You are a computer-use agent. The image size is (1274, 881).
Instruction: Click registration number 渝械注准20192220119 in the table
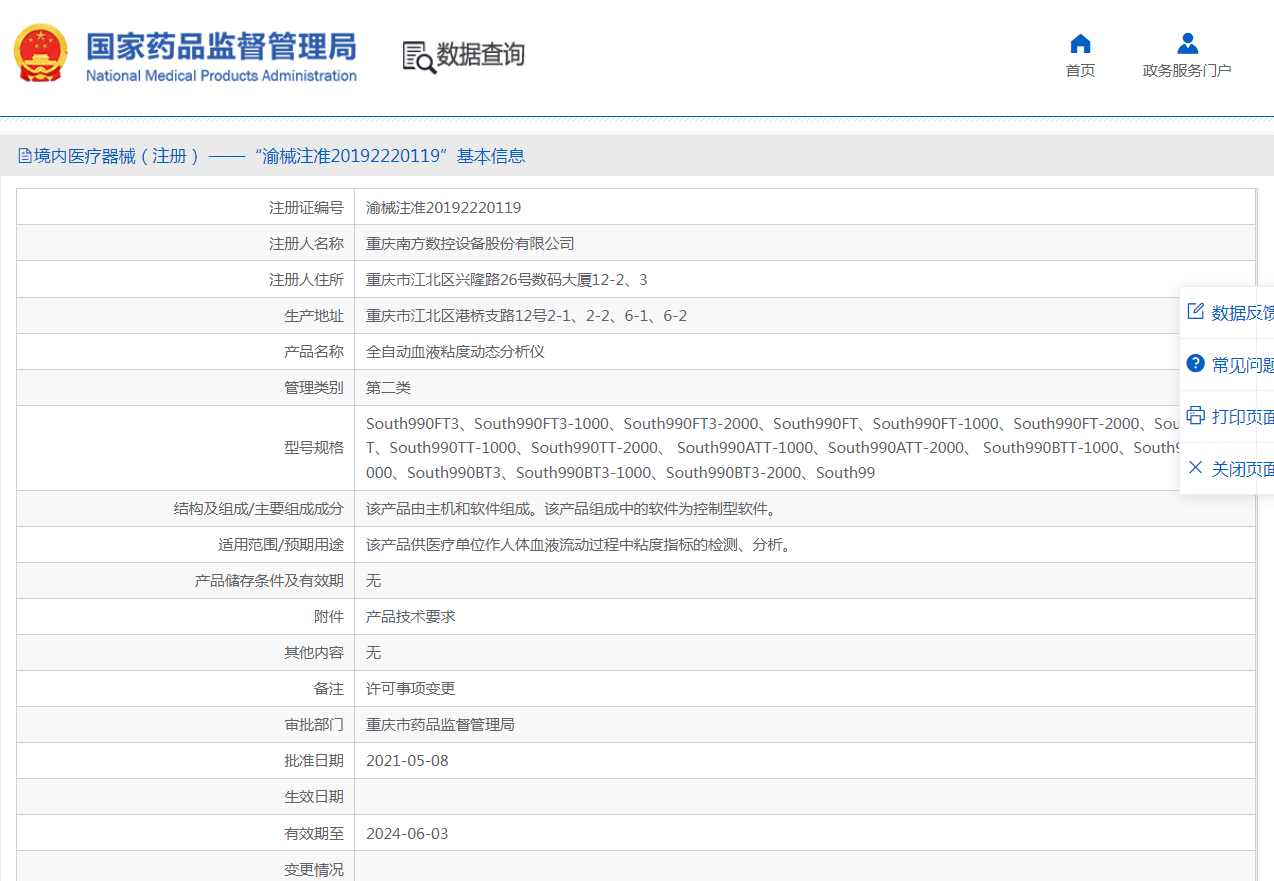pos(444,208)
